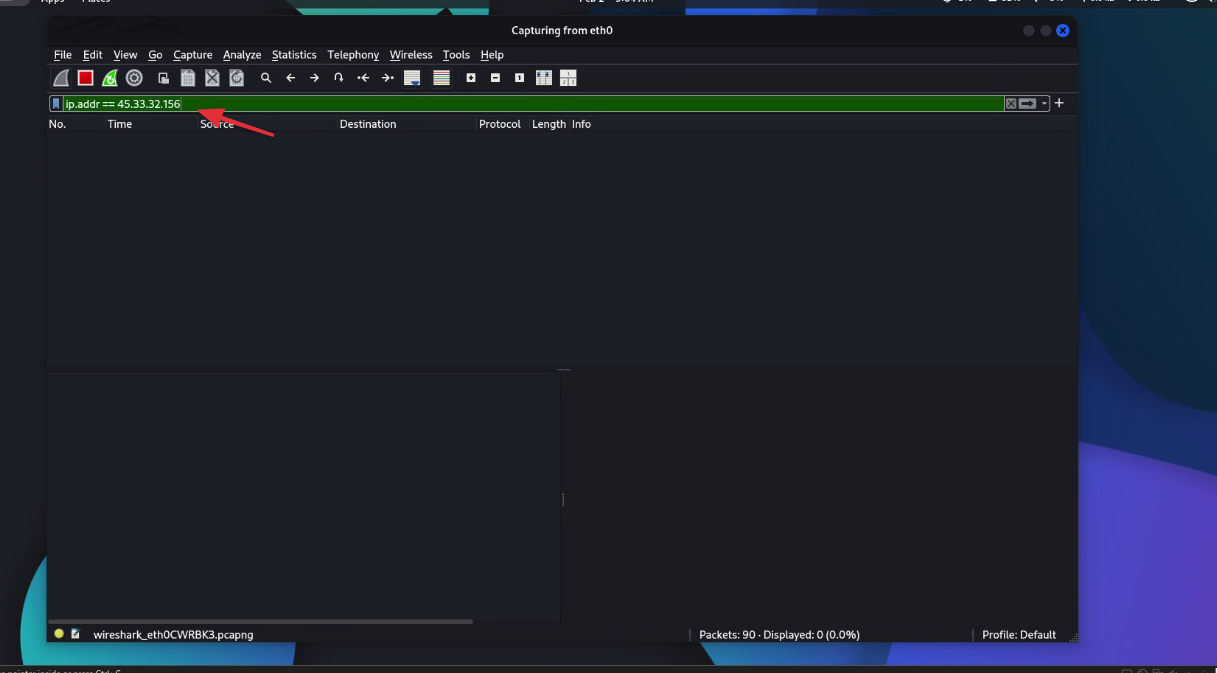Jump to the first packet

(363, 78)
